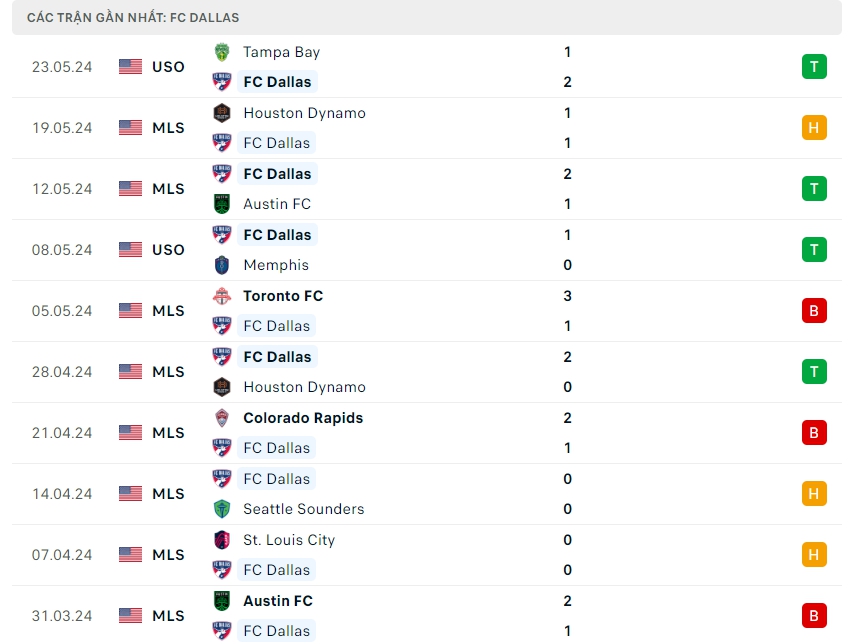Click the Colorado Rapids team crest icon
The width and height of the screenshot is (855, 644).
coord(222,418)
